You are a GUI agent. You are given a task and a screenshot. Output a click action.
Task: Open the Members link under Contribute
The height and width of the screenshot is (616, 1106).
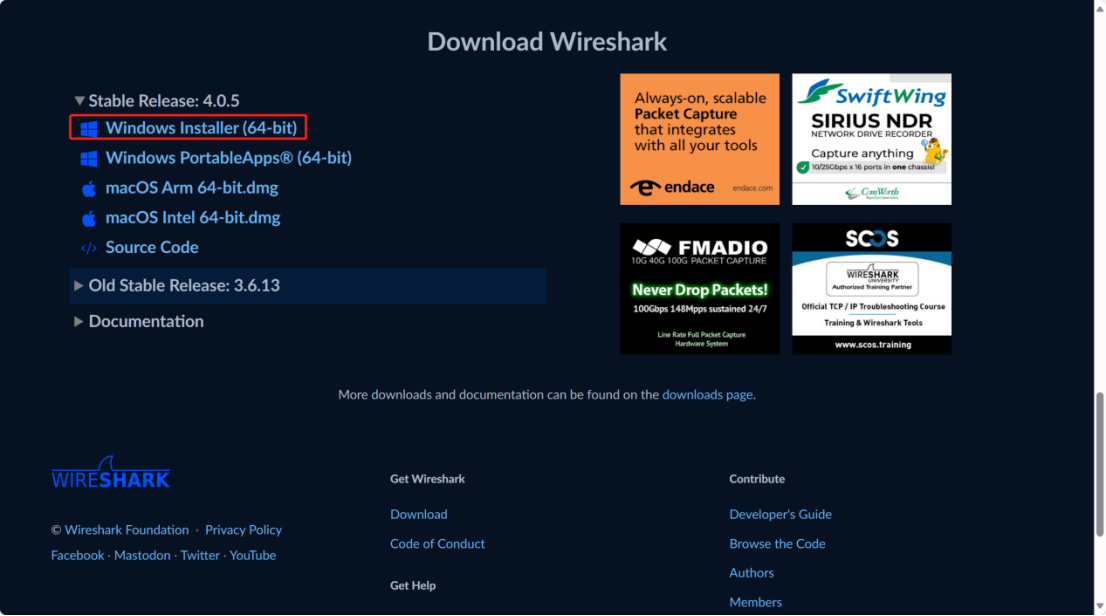click(755, 603)
